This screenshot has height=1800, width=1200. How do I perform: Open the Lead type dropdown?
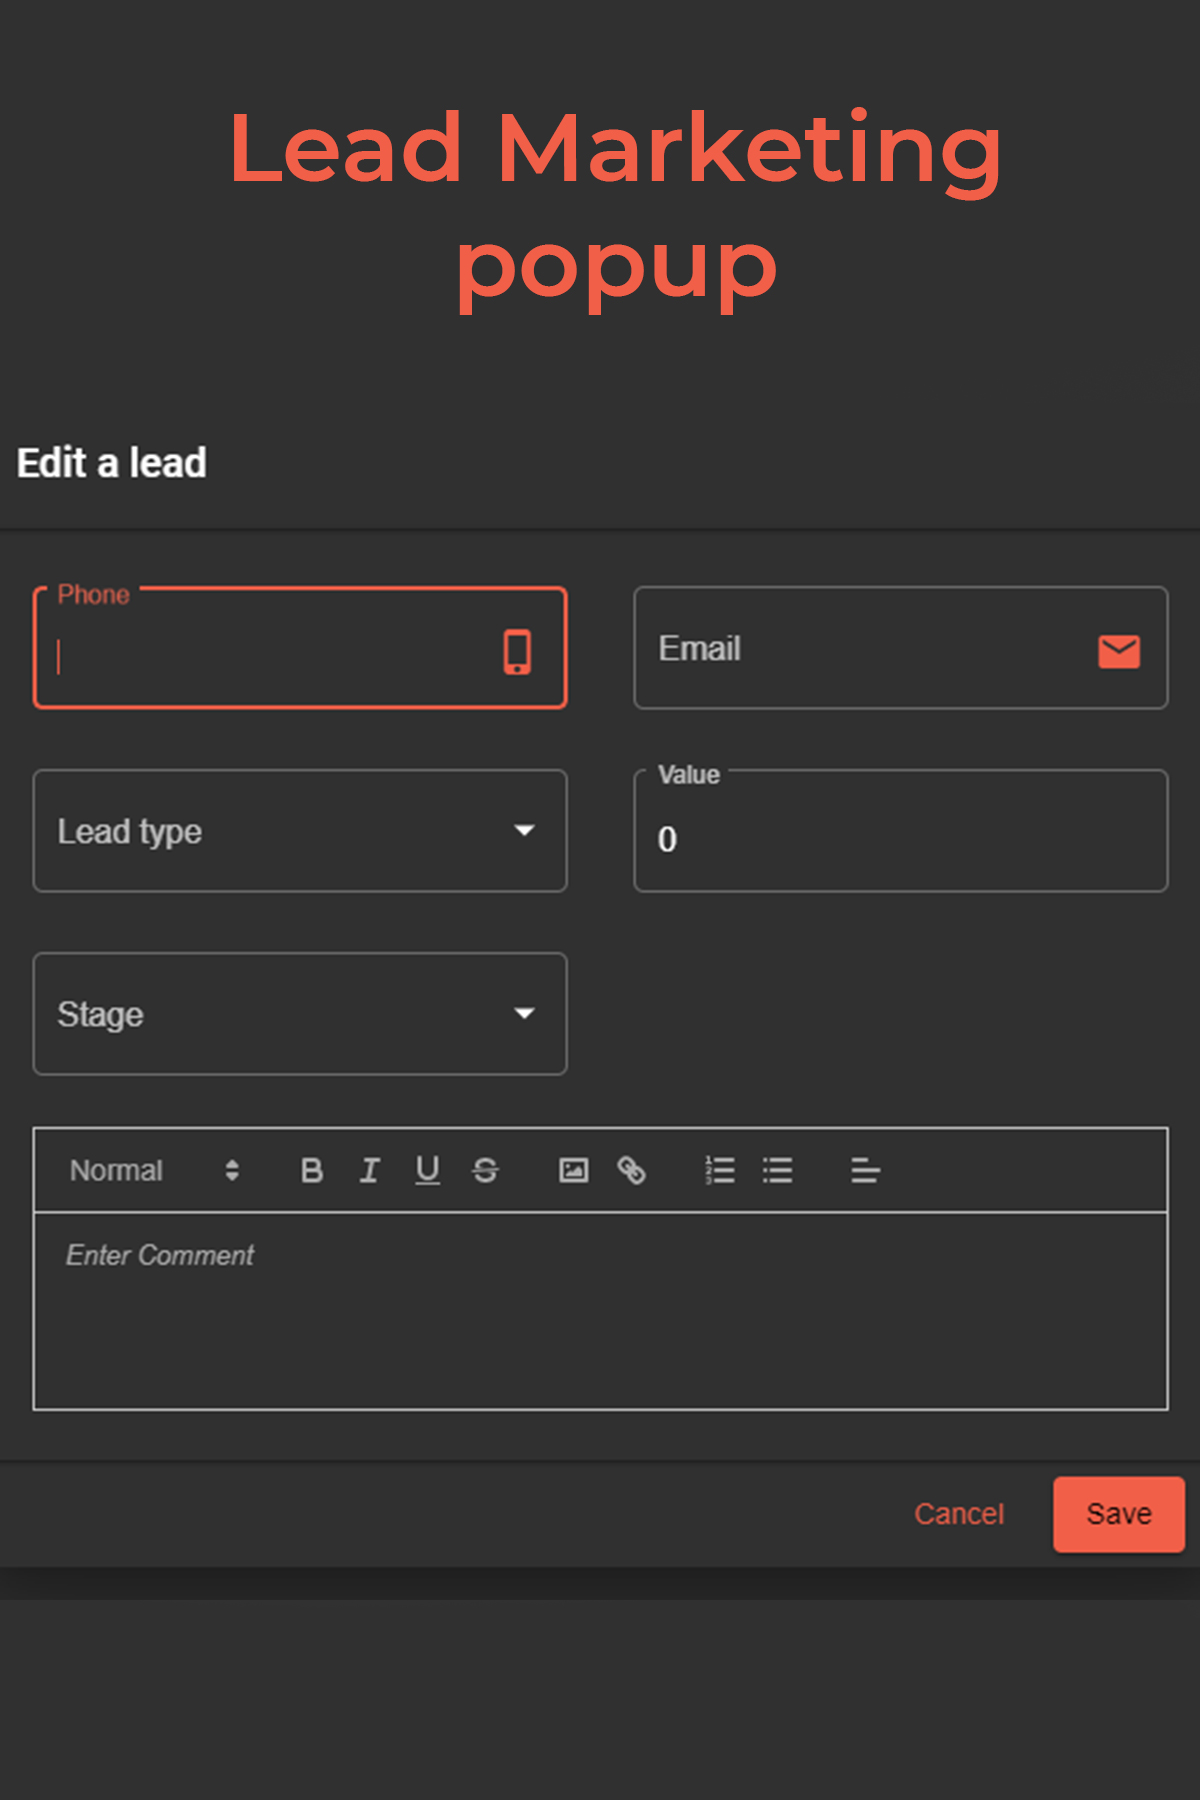(x=300, y=831)
